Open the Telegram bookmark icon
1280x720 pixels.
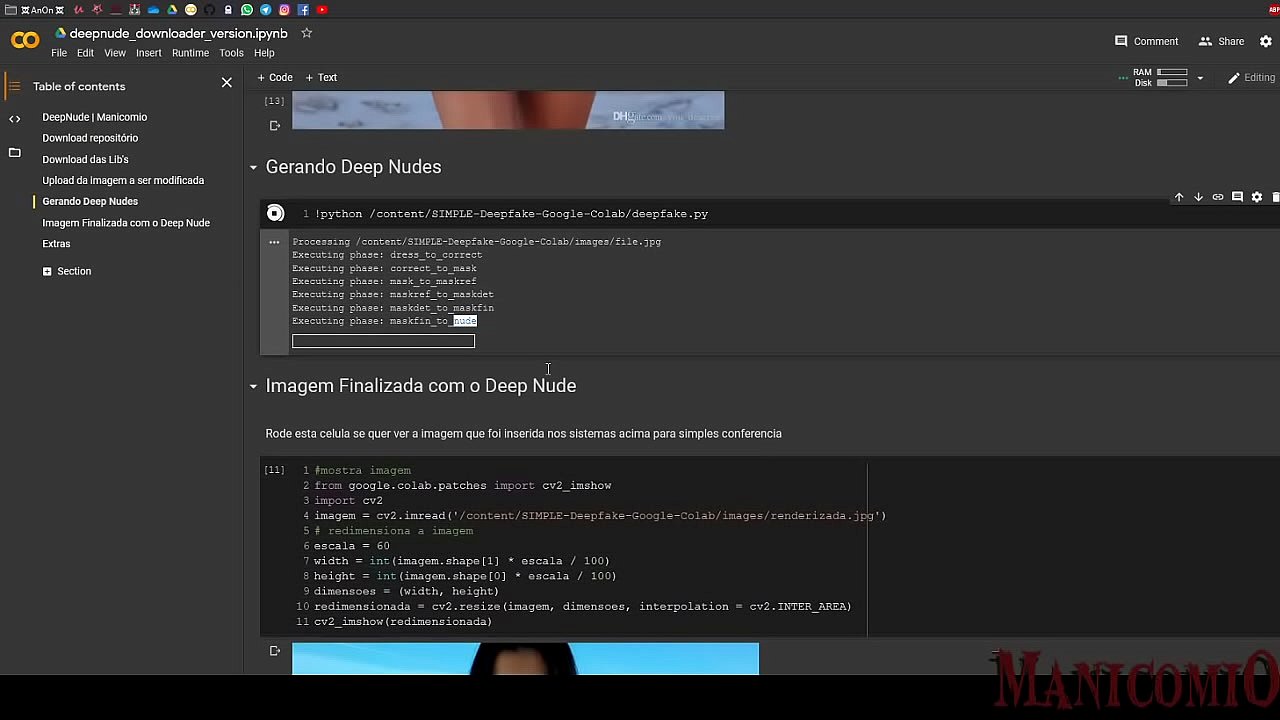point(266,10)
